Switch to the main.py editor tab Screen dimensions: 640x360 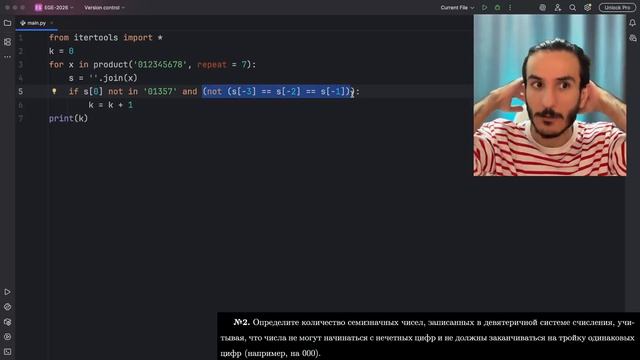tap(36, 23)
